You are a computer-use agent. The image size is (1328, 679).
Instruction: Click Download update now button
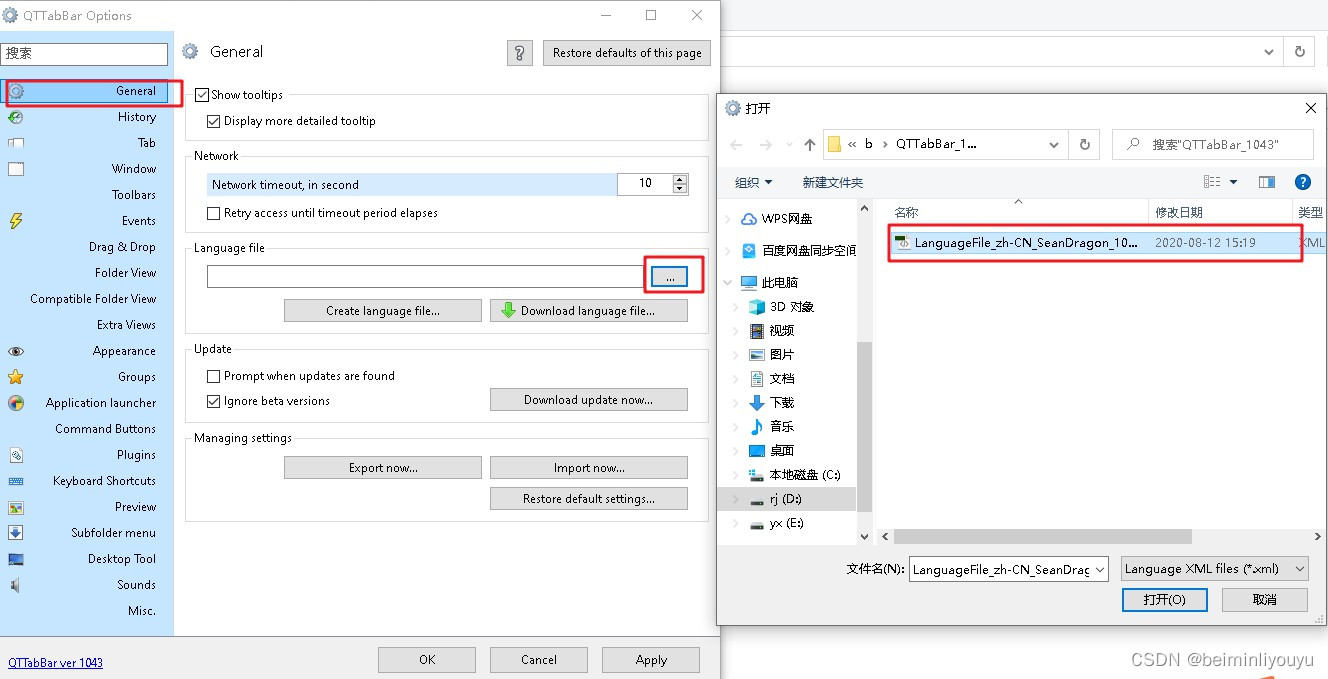tap(589, 400)
